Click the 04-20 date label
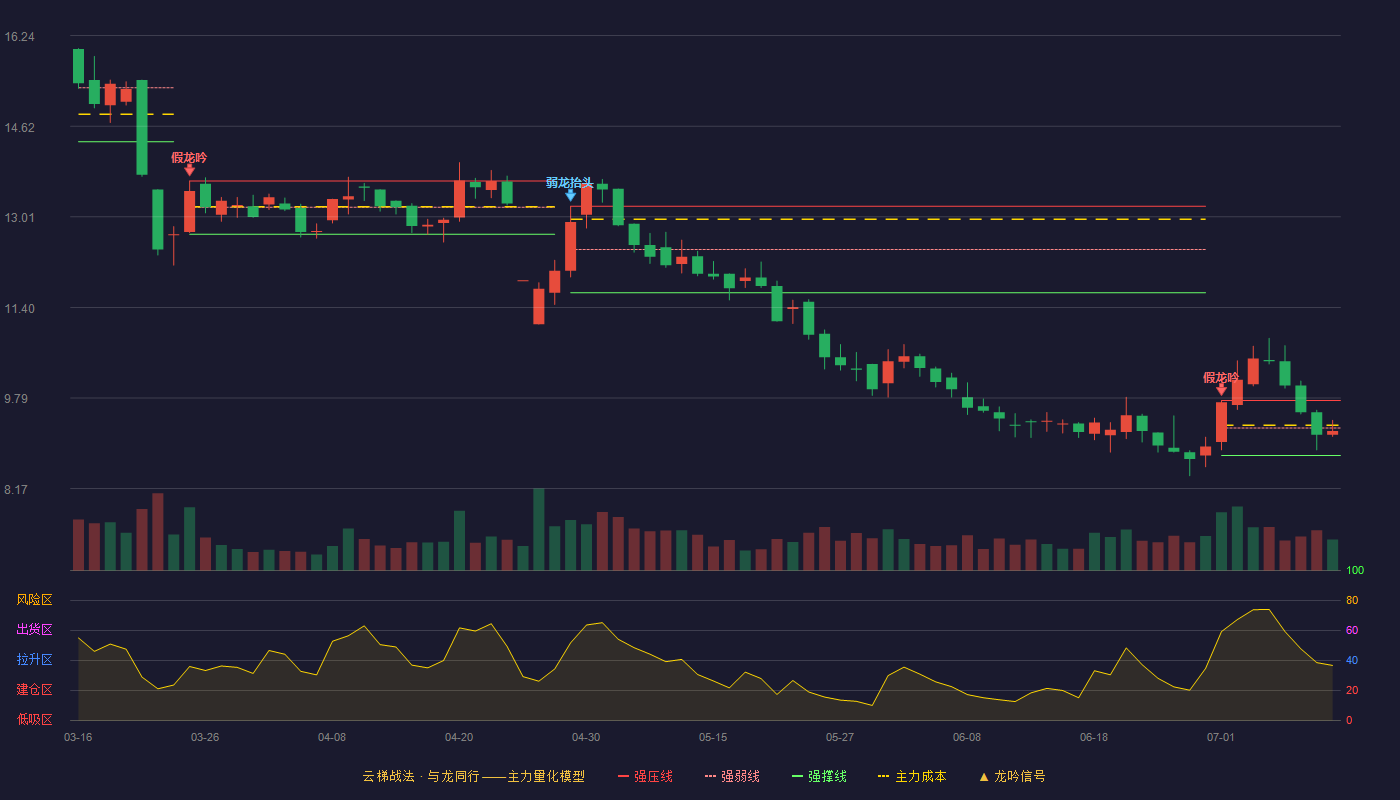1400x800 pixels. (459, 737)
